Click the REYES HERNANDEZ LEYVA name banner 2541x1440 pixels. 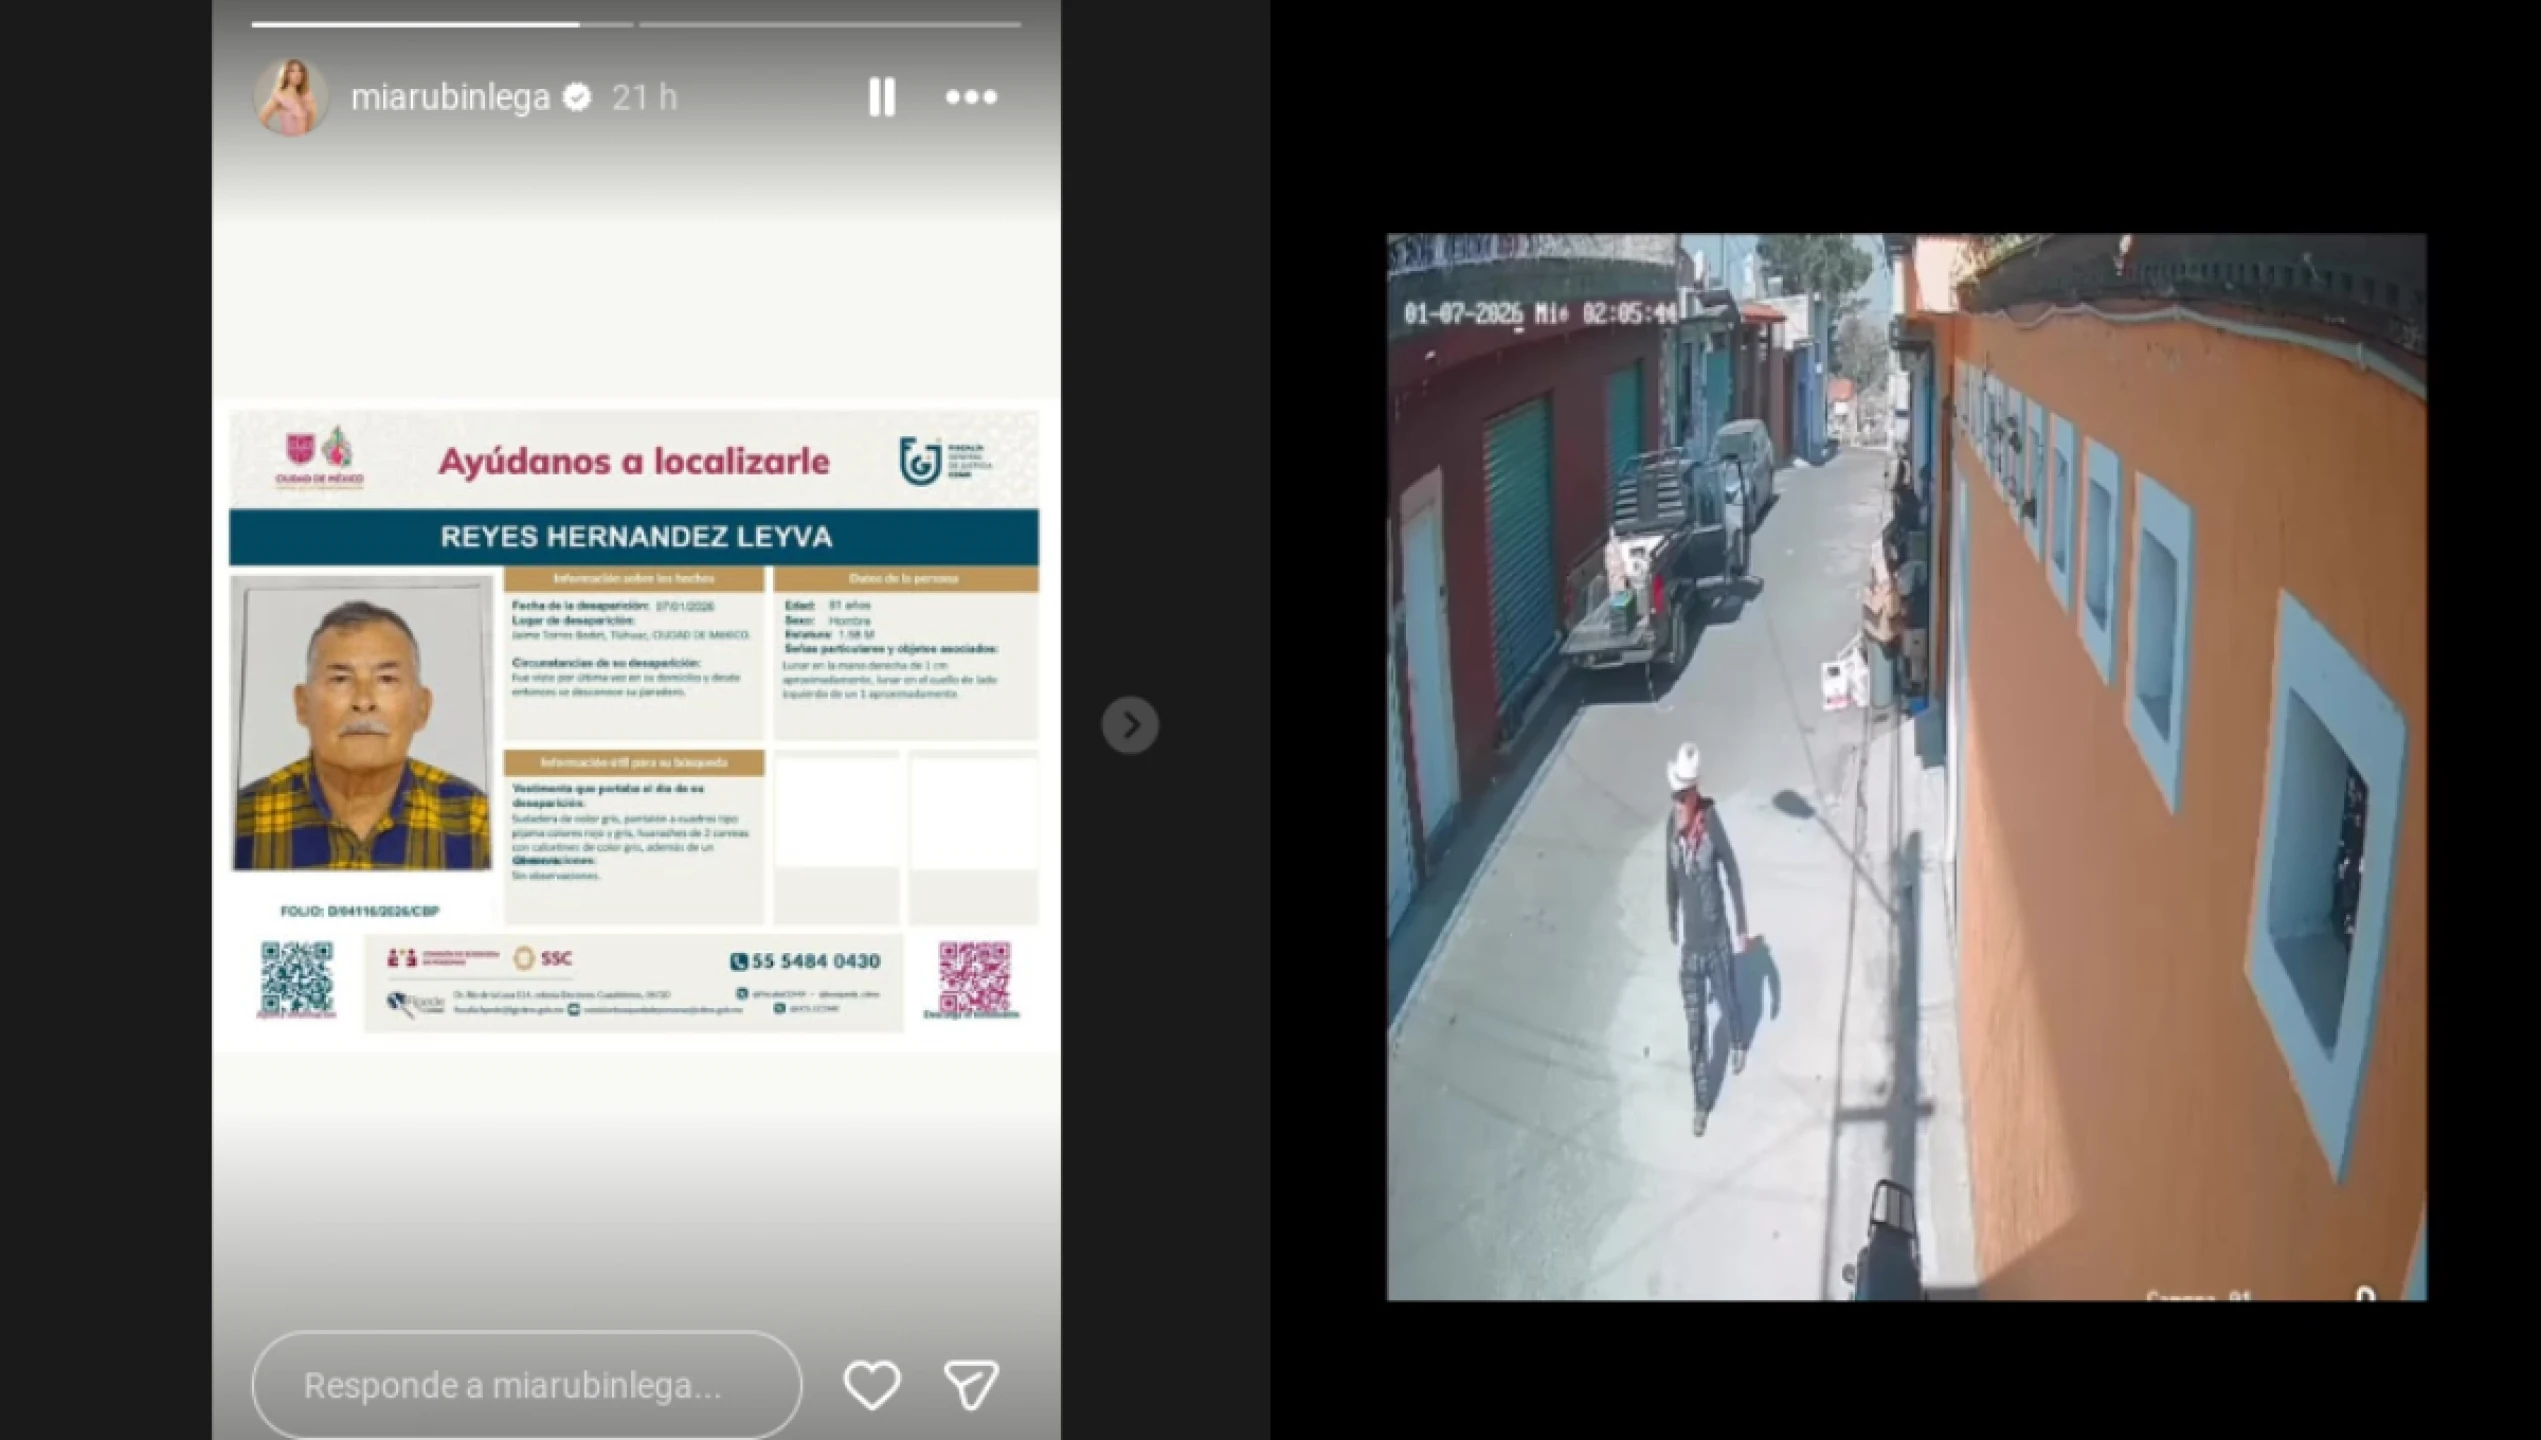634,537
